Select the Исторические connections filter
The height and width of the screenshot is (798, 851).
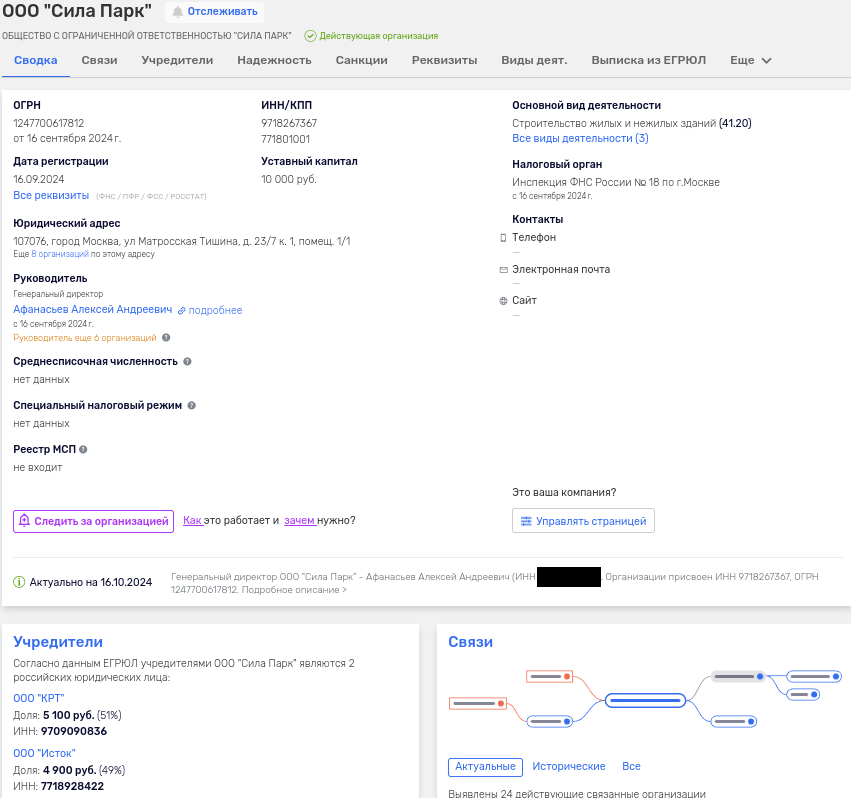(569, 767)
